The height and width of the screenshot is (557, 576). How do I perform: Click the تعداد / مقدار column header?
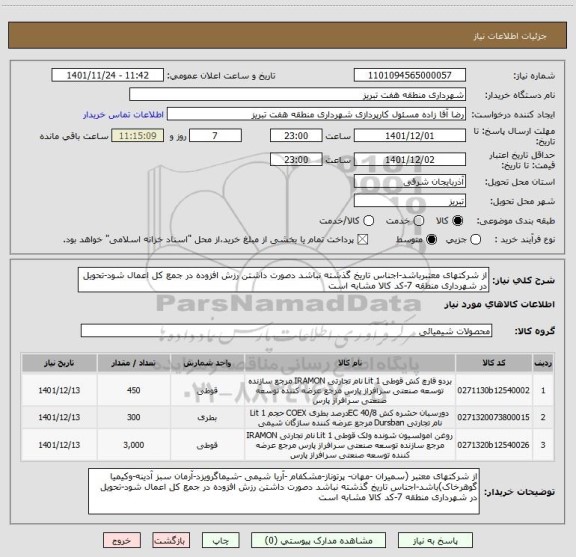[134, 363]
